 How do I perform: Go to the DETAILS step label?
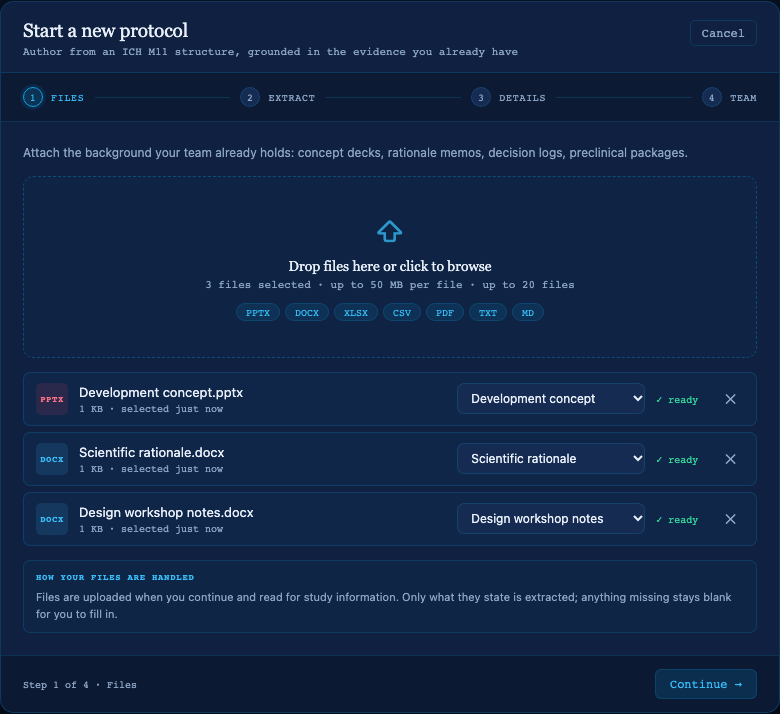click(522, 98)
